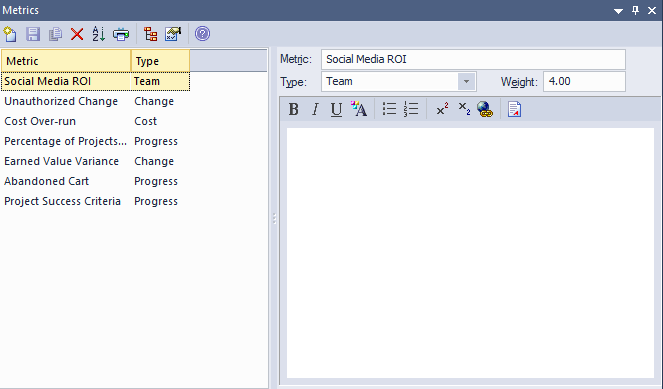Sort by the Metric column header
Image resolution: width=663 pixels, height=389 pixels.
(x=66, y=61)
